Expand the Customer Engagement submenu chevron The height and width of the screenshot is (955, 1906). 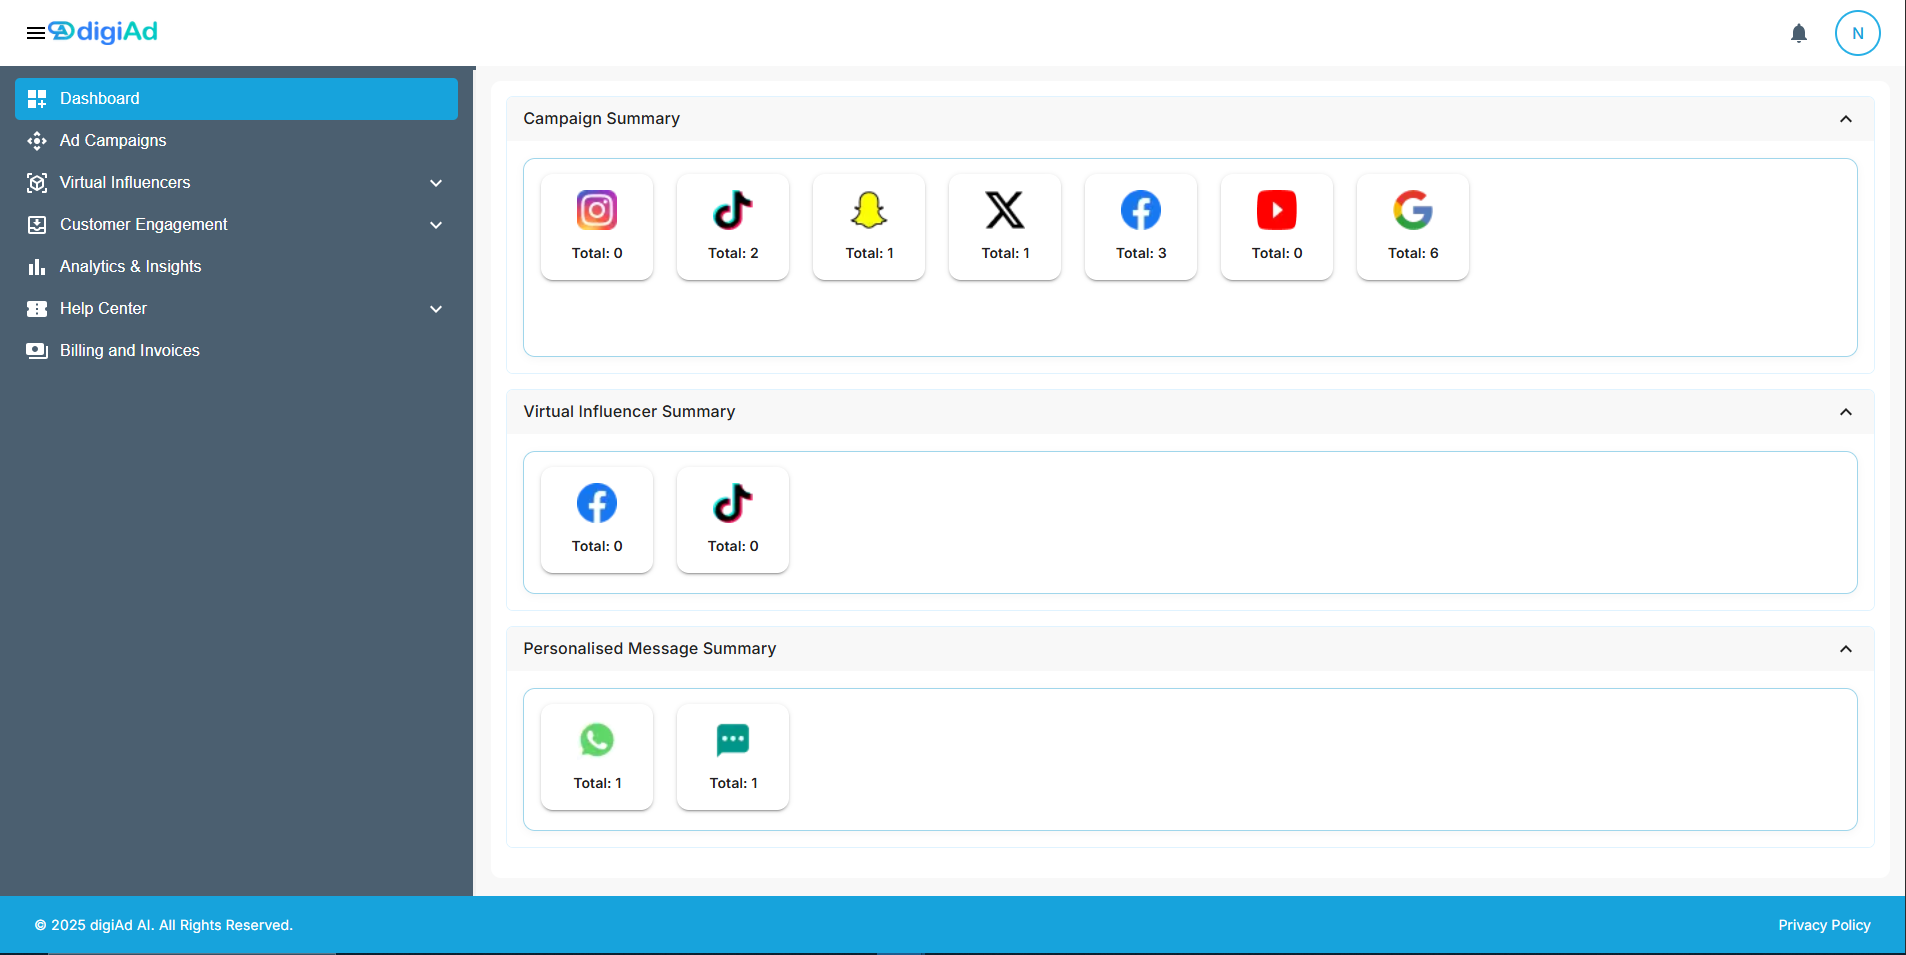(x=436, y=225)
